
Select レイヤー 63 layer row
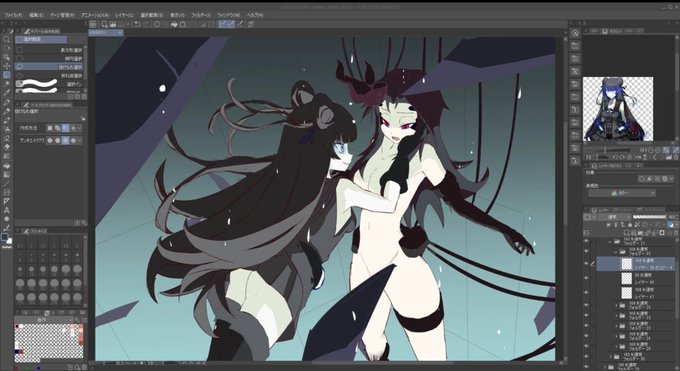click(x=636, y=279)
